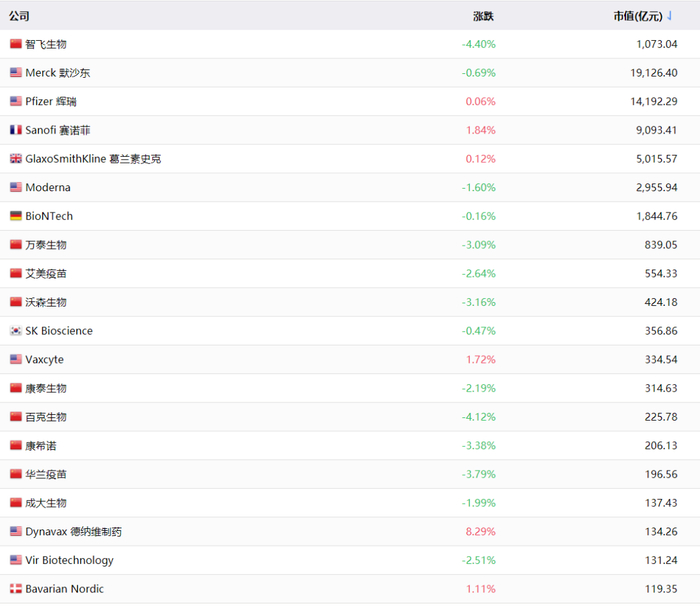The height and width of the screenshot is (606, 700).
Task: Click the China flag beside 康泰生物
Action: coord(16,388)
